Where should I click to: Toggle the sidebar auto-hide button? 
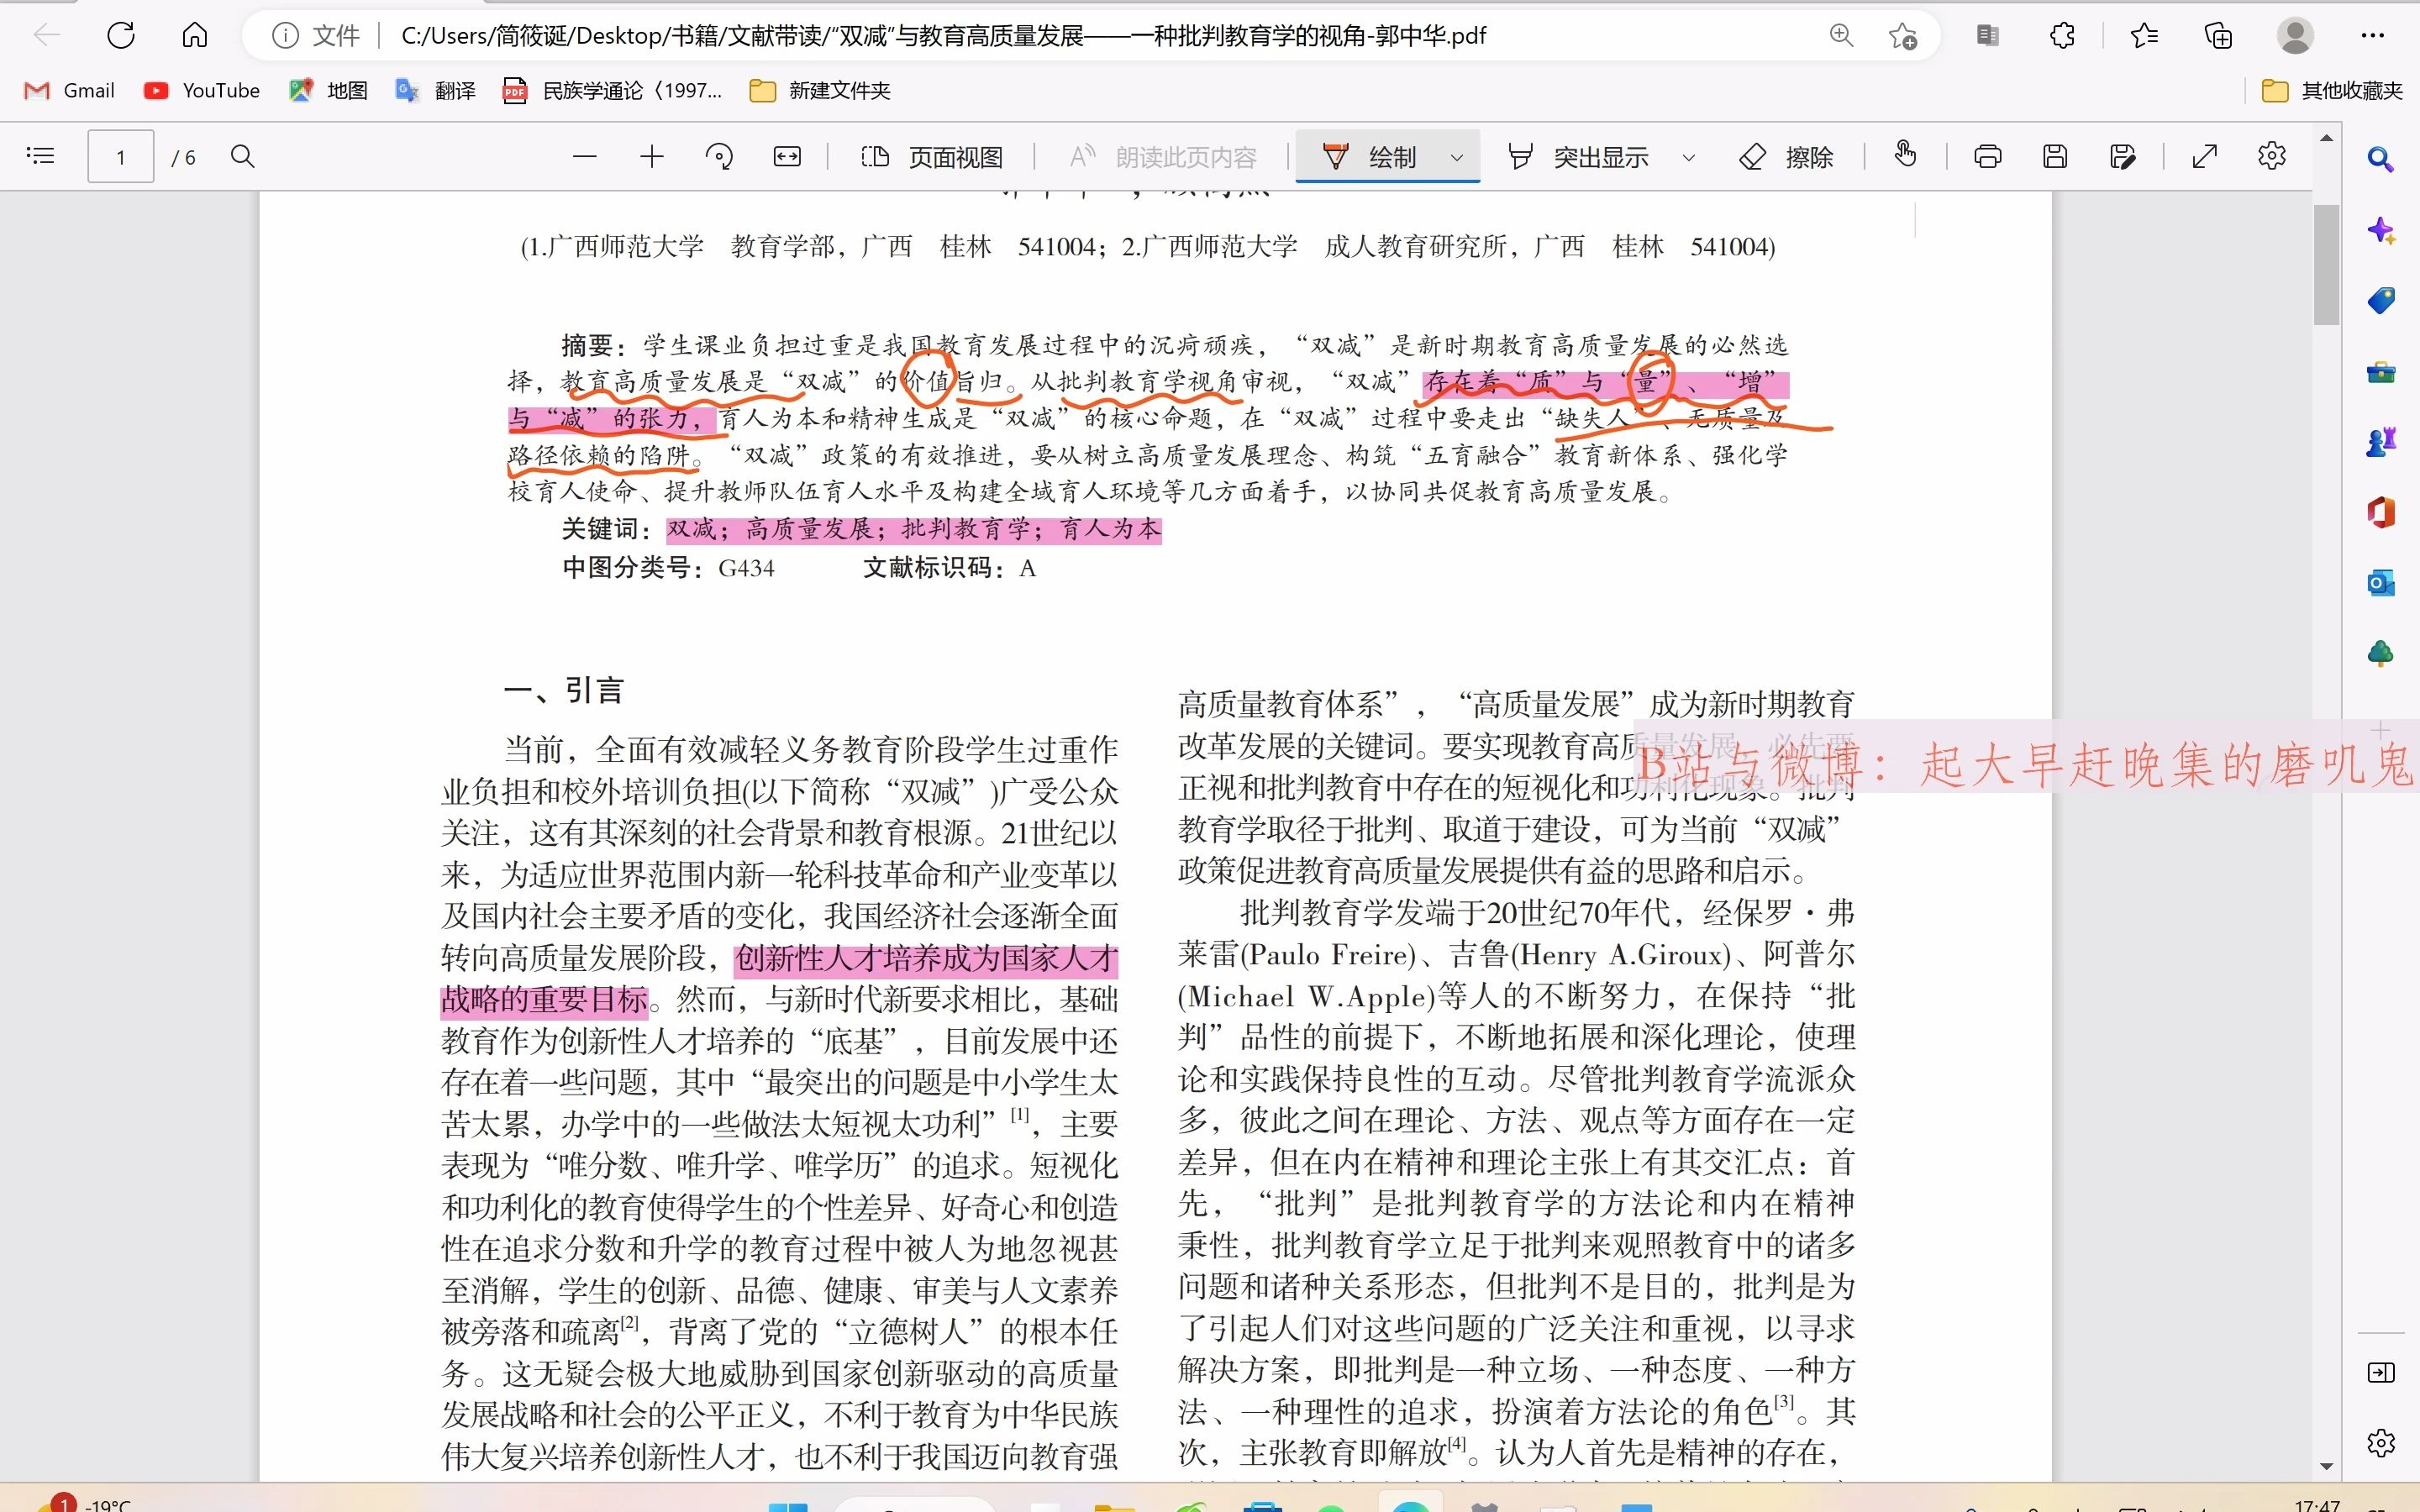pos(2381,1373)
